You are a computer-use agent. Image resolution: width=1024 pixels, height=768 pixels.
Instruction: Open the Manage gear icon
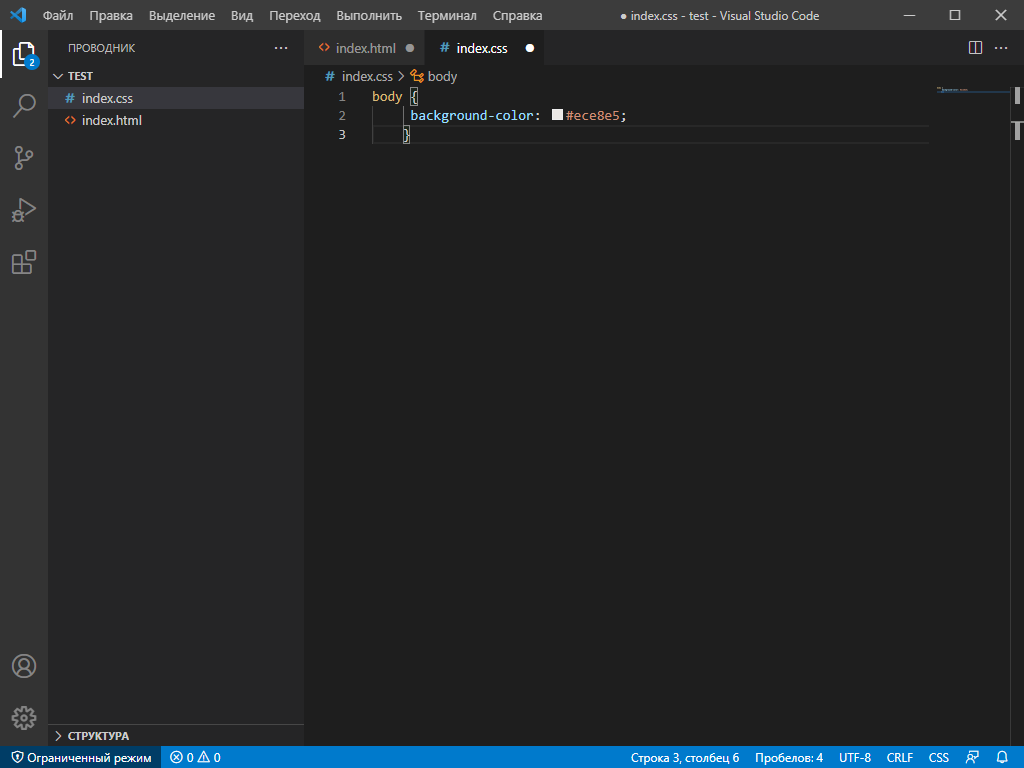[x=24, y=718]
